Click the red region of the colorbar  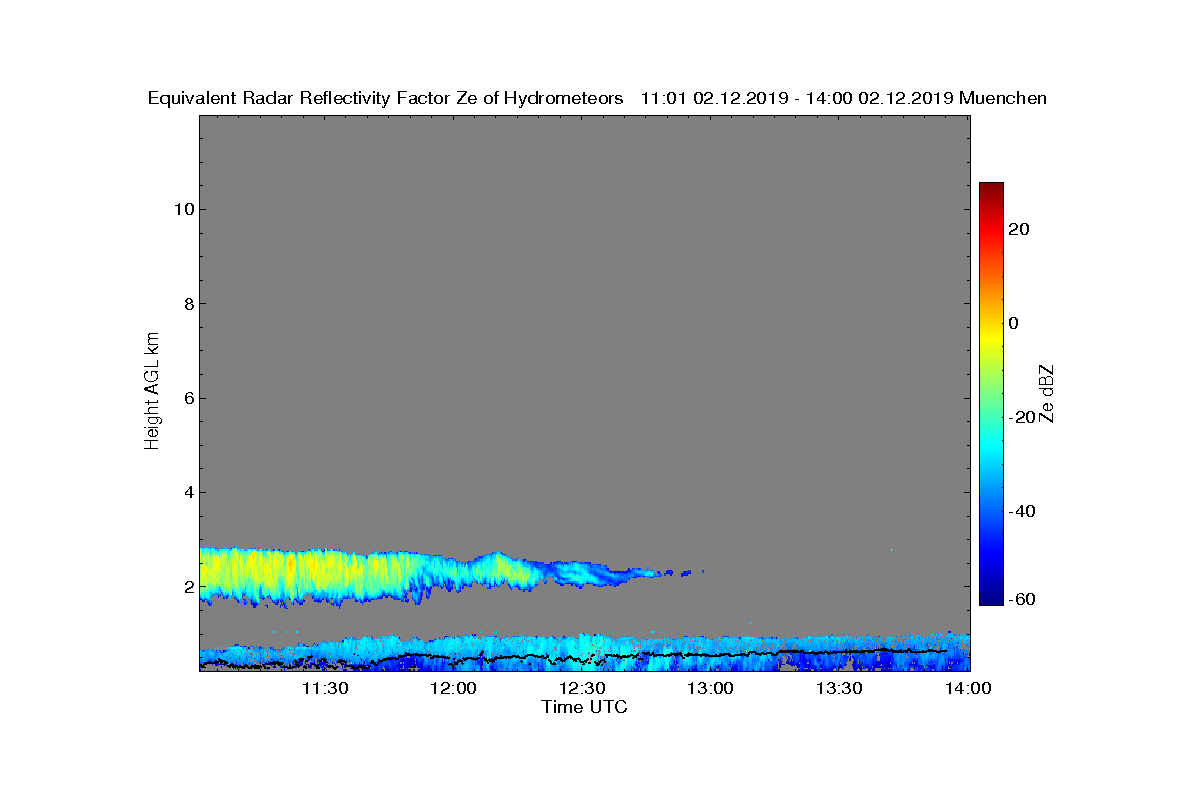click(991, 230)
